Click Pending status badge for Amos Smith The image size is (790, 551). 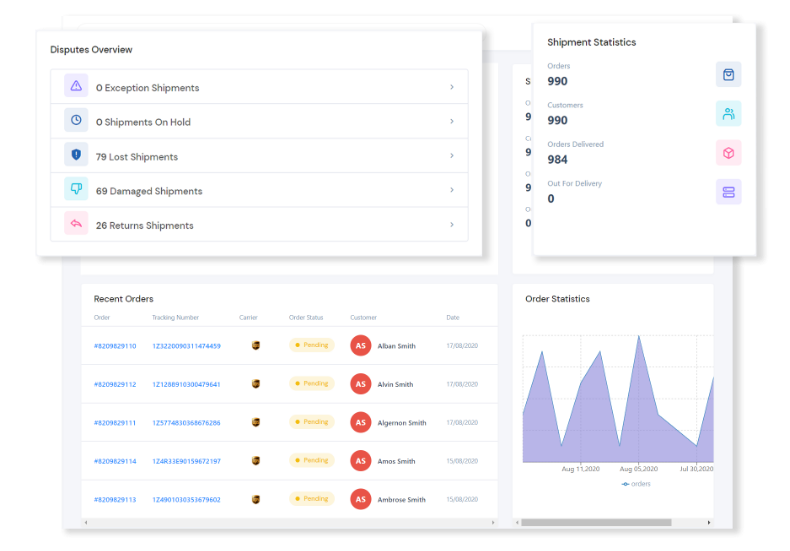click(312, 460)
